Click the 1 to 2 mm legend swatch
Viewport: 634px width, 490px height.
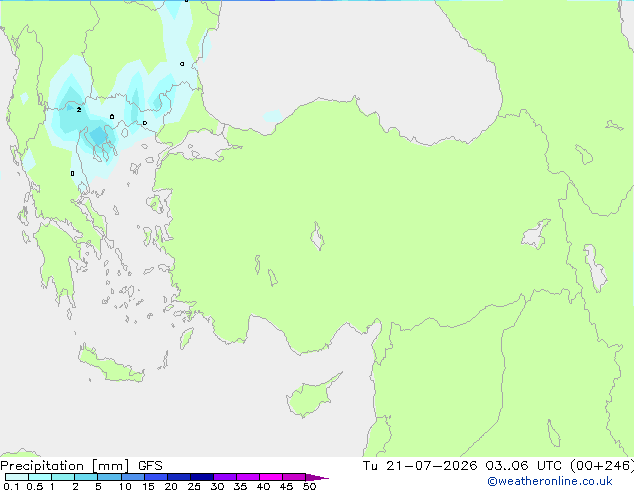pos(63,477)
